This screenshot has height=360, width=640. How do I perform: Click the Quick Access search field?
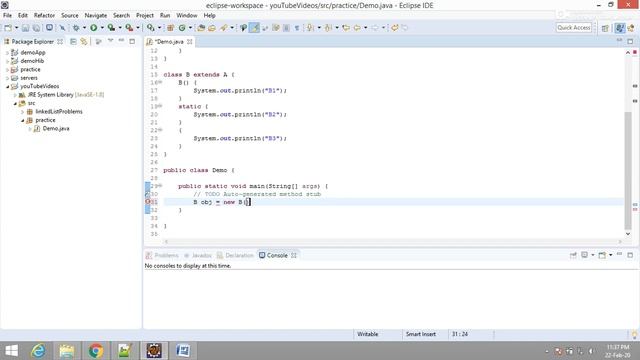pyautogui.click(x=573, y=28)
